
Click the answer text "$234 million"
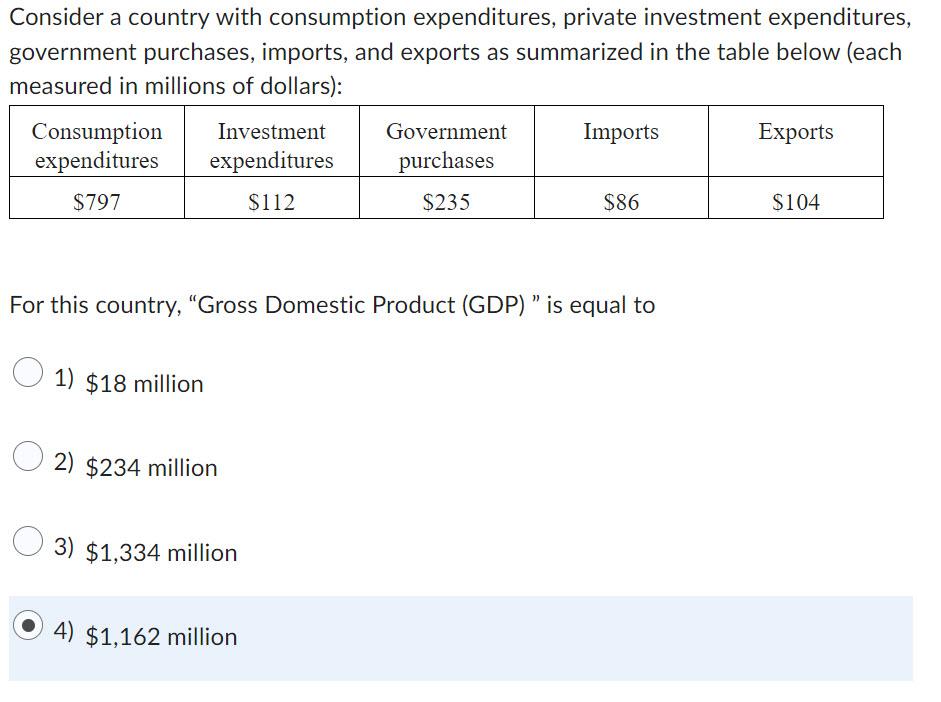coord(152,468)
